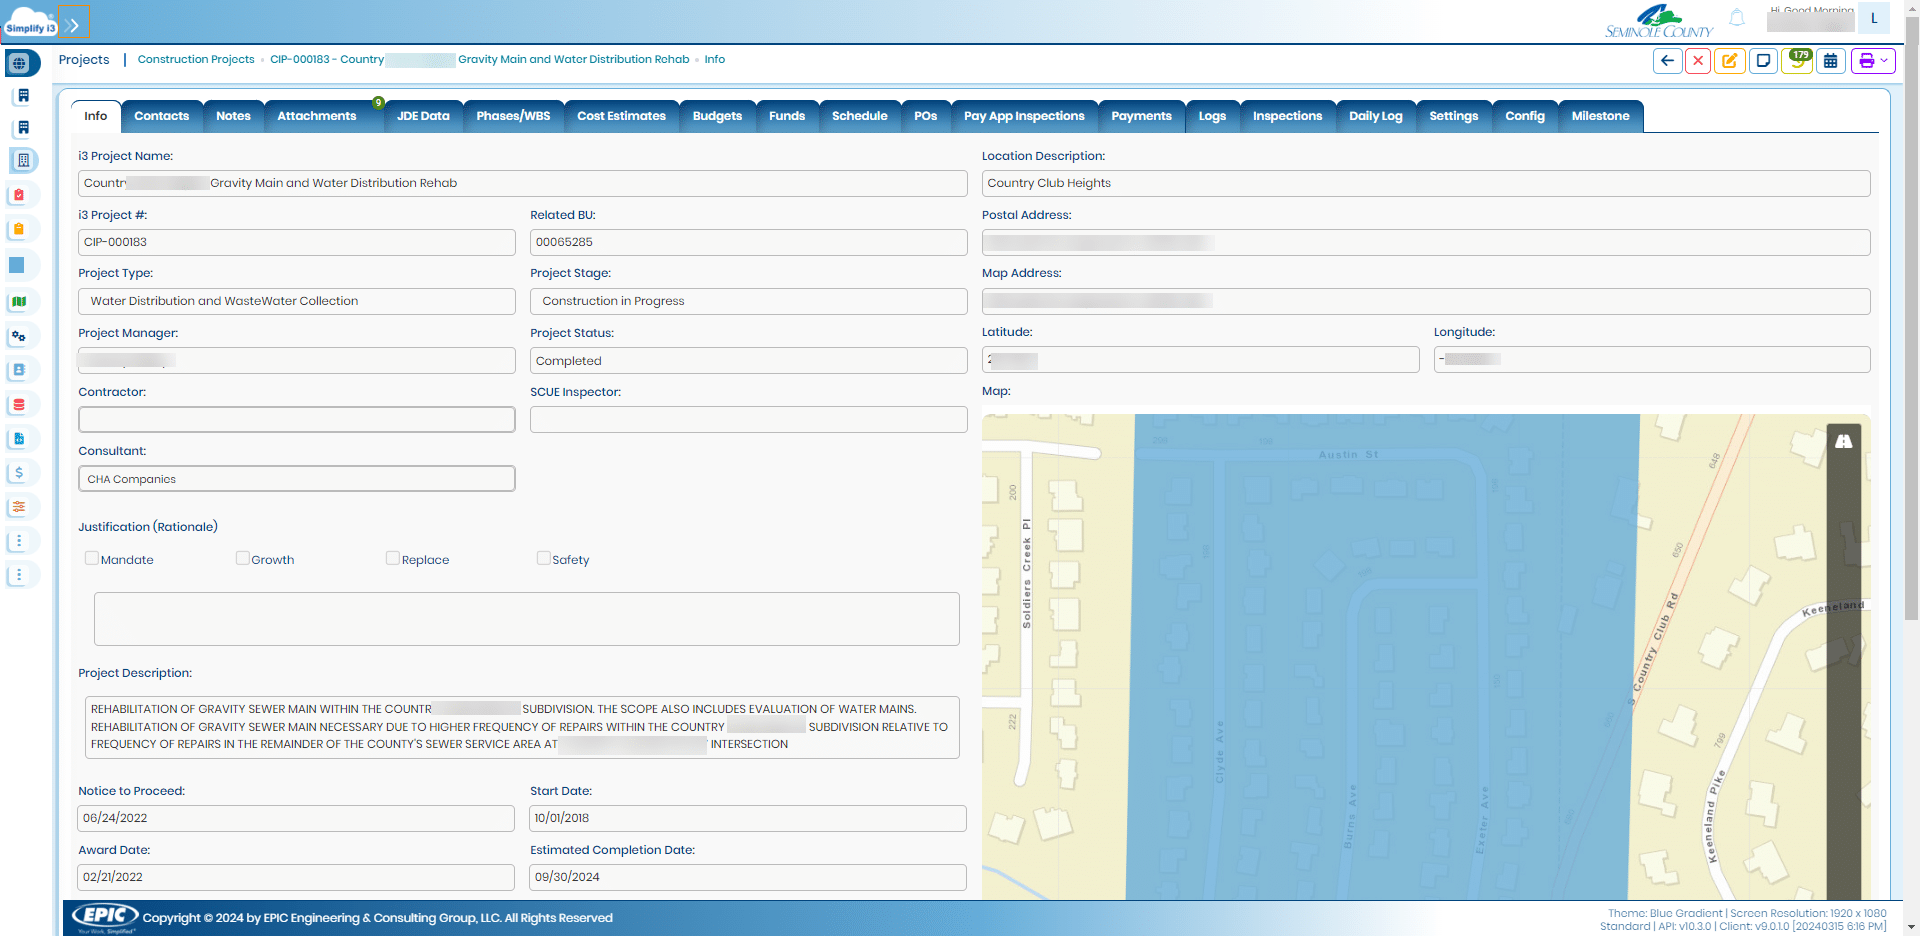Click the notification bell icon
This screenshot has height=936, width=1920.
[x=1737, y=18]
